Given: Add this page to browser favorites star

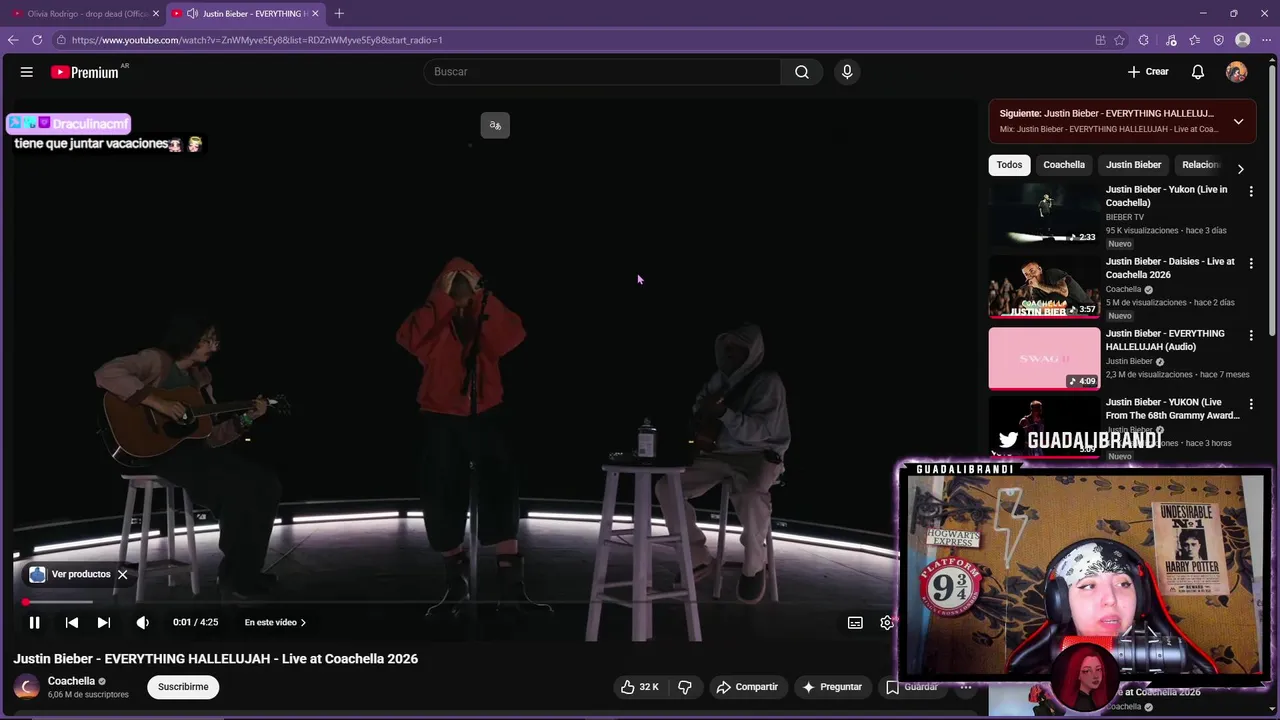Looking at the screenshot, I should (x=1120, y=40).
